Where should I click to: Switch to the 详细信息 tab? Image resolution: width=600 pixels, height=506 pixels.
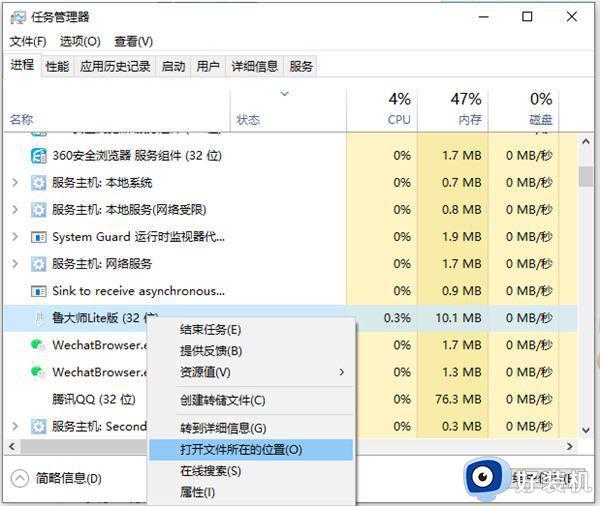[x=255, y=67]
